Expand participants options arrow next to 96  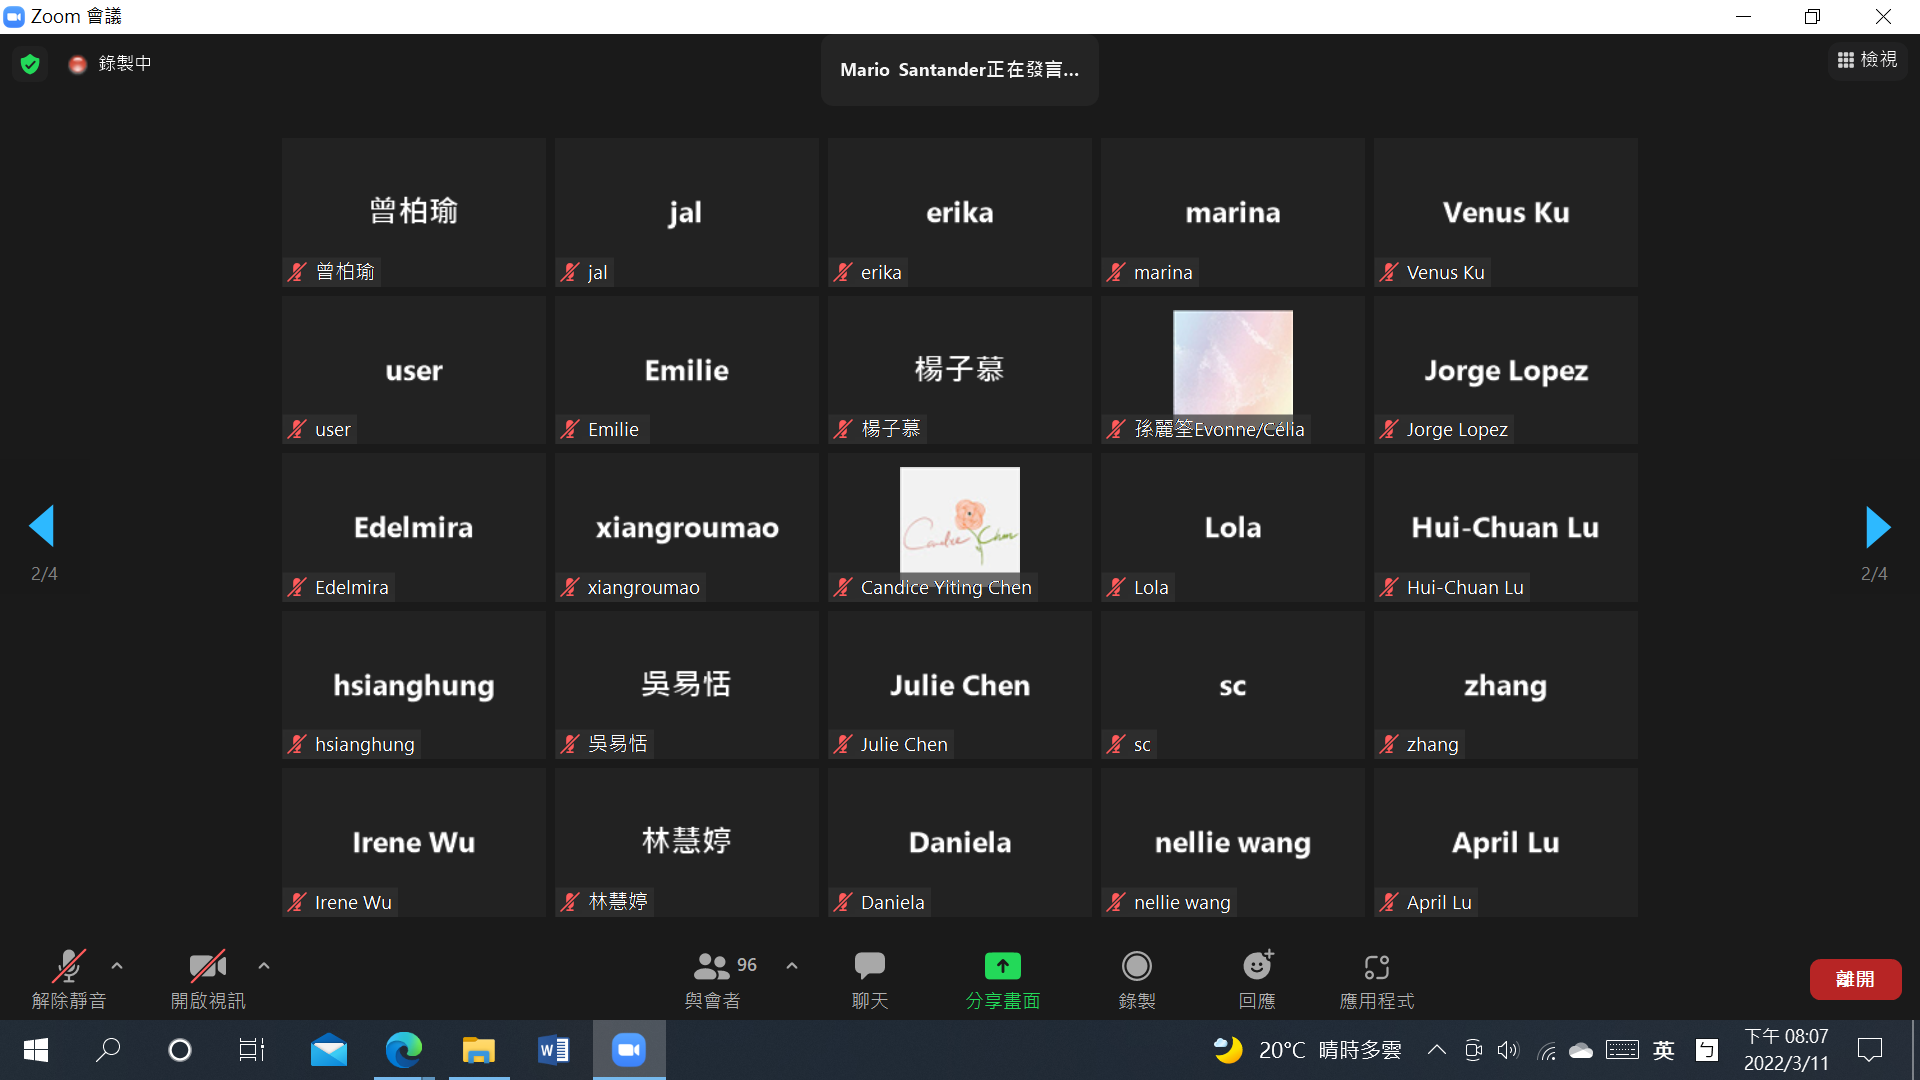pos(792,966)
